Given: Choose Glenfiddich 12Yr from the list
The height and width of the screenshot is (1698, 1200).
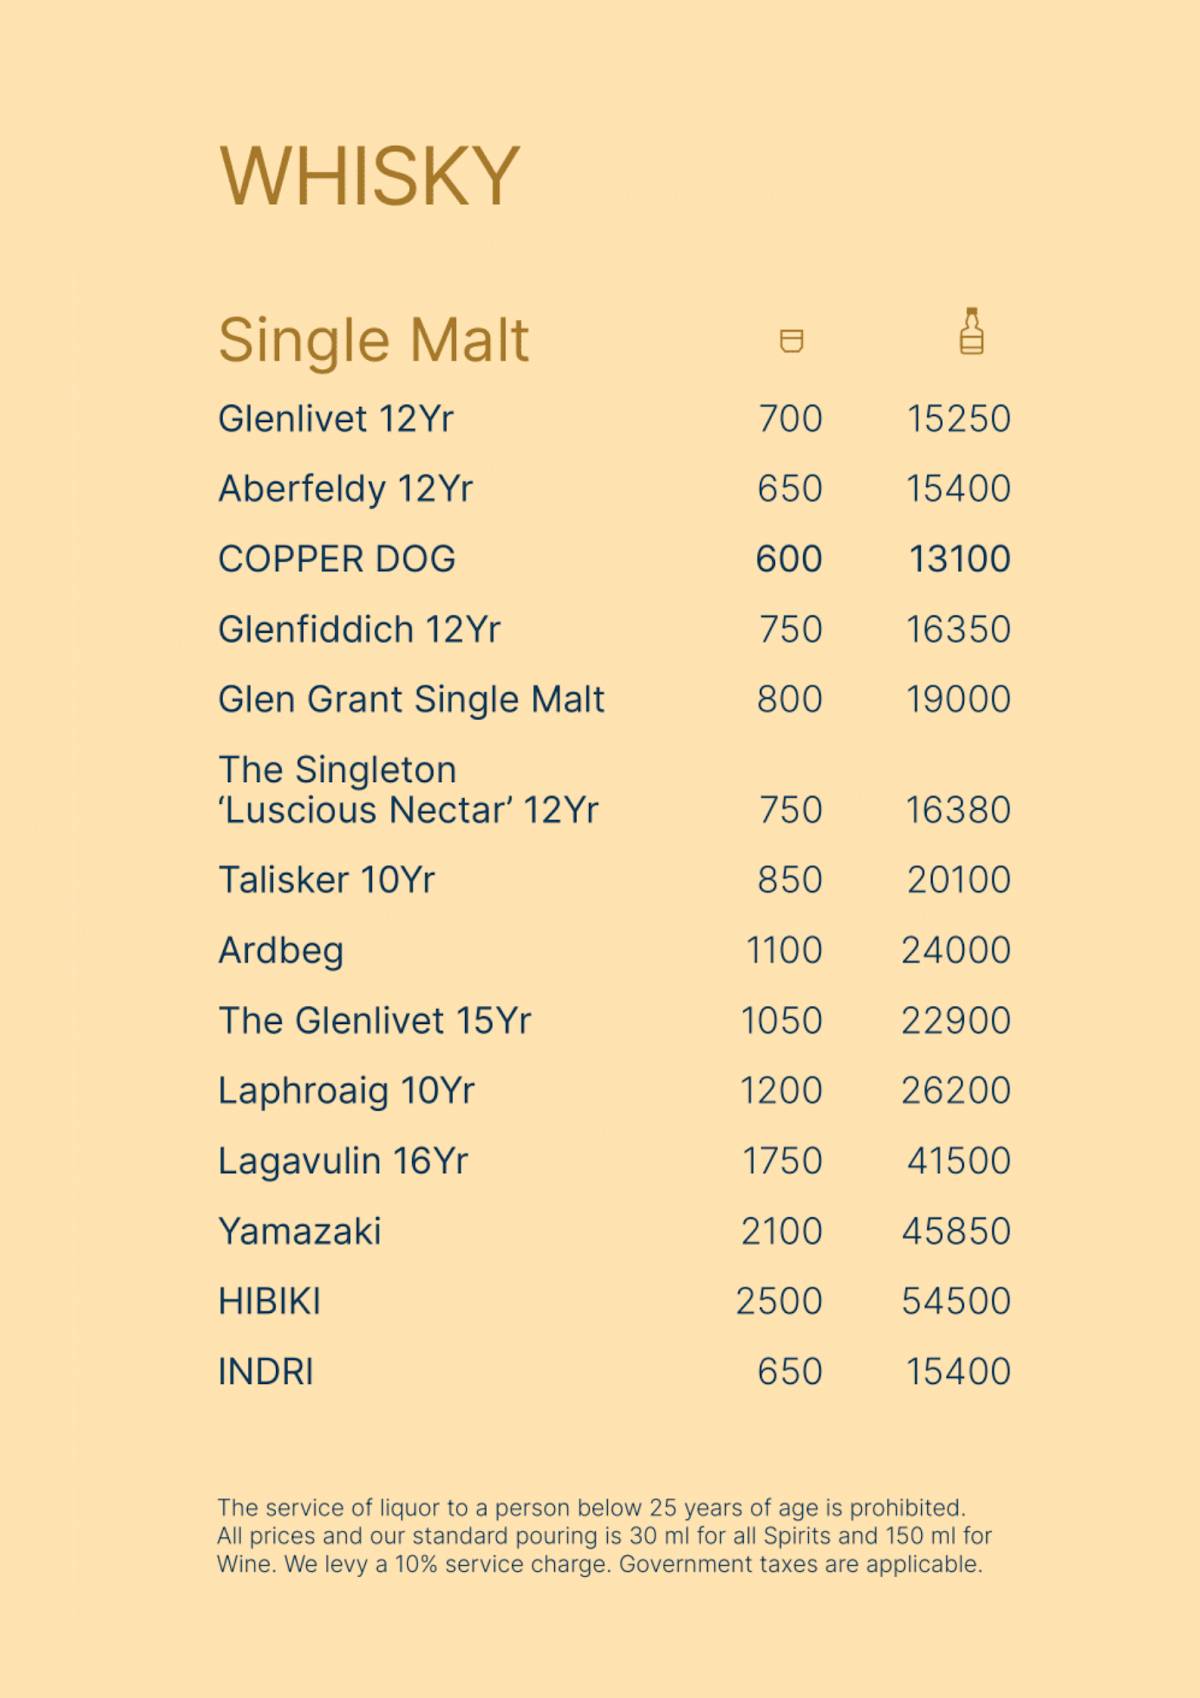Looking at the screenshot, I should pyautogui.click(x=359, y=629).
